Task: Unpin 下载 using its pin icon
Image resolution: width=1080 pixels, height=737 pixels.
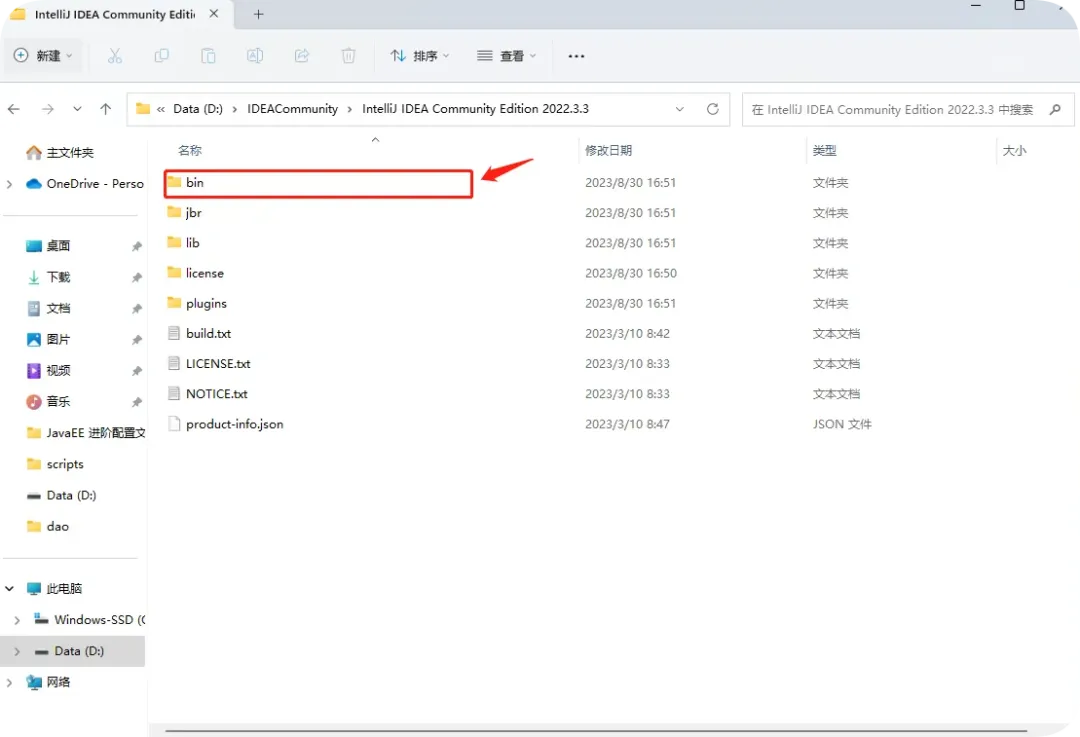Action: pyautogui.click(x=136, y=278)
